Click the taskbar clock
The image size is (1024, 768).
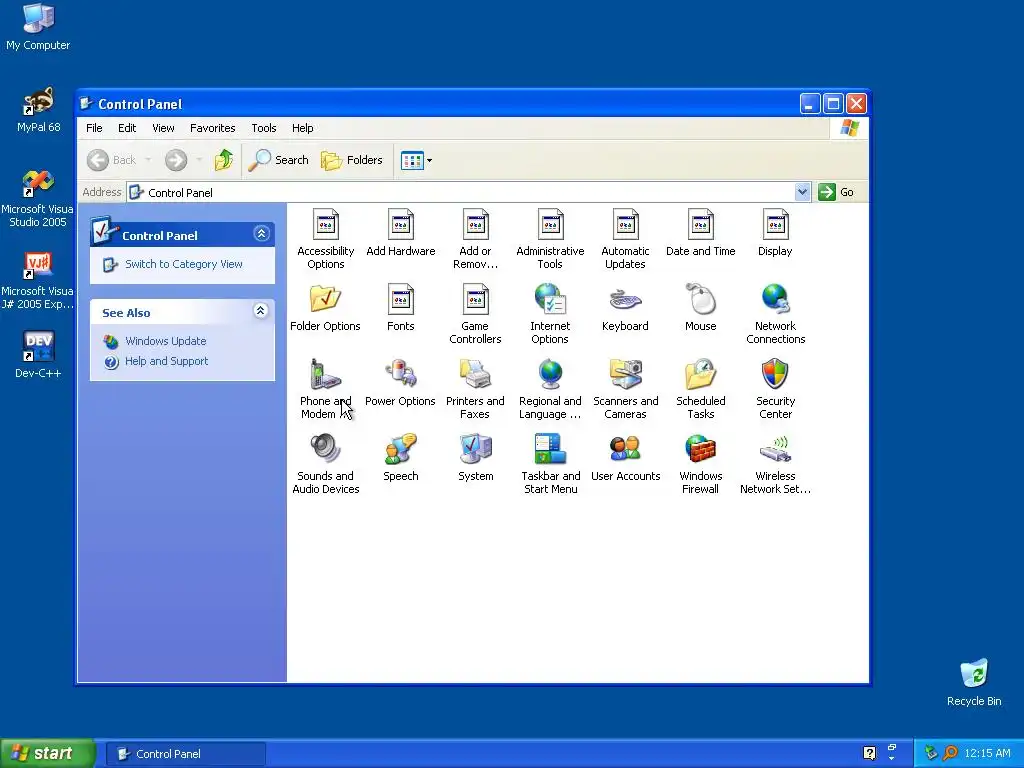[987, 754]
